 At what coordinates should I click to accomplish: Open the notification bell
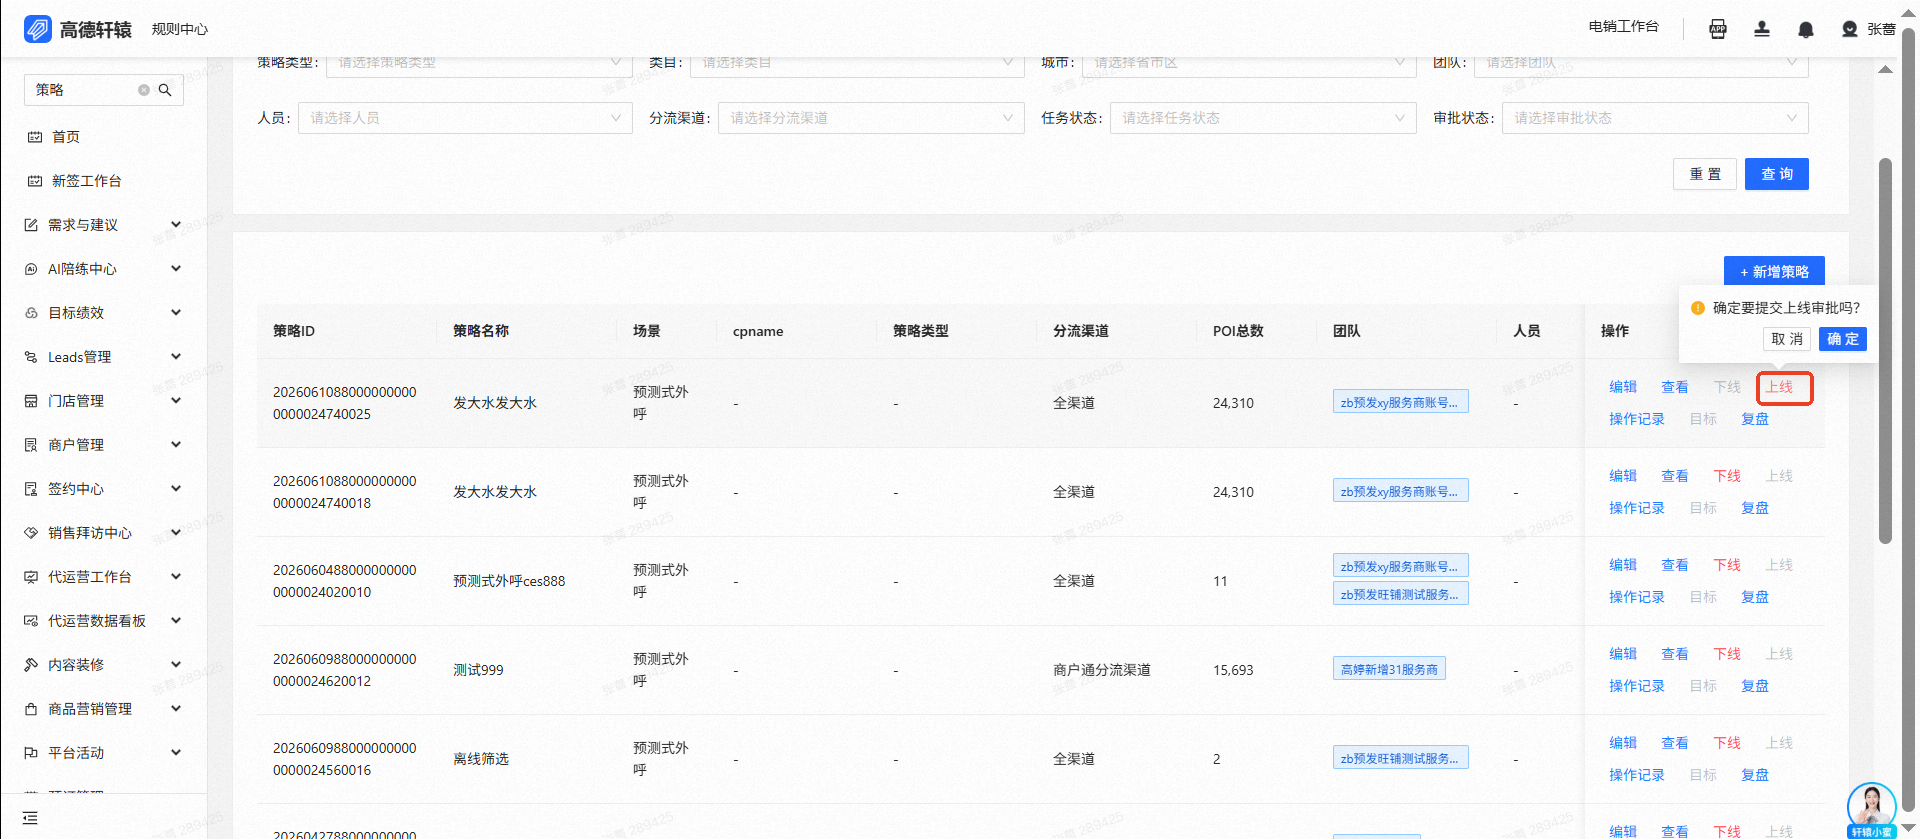(x=1806, y=29)
